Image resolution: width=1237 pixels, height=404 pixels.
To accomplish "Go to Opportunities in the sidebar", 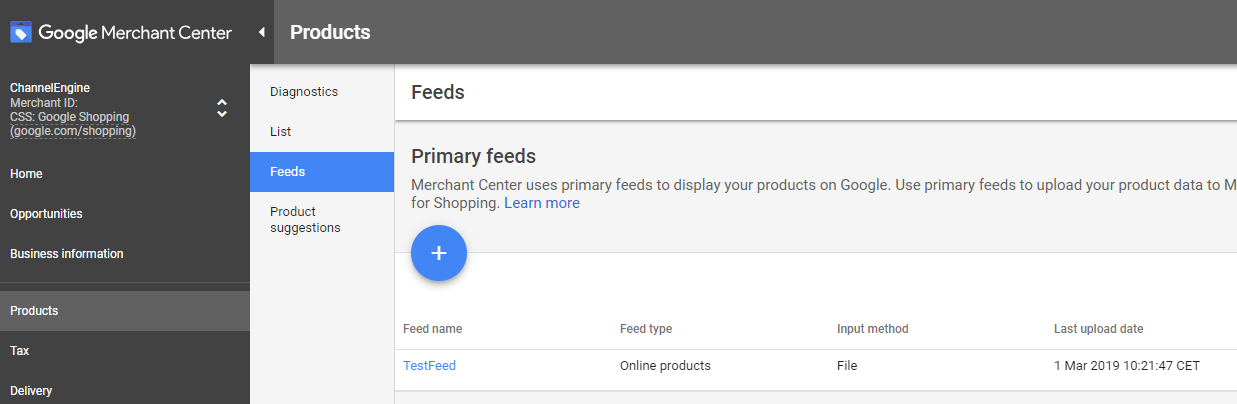I will tap(46, 214).
